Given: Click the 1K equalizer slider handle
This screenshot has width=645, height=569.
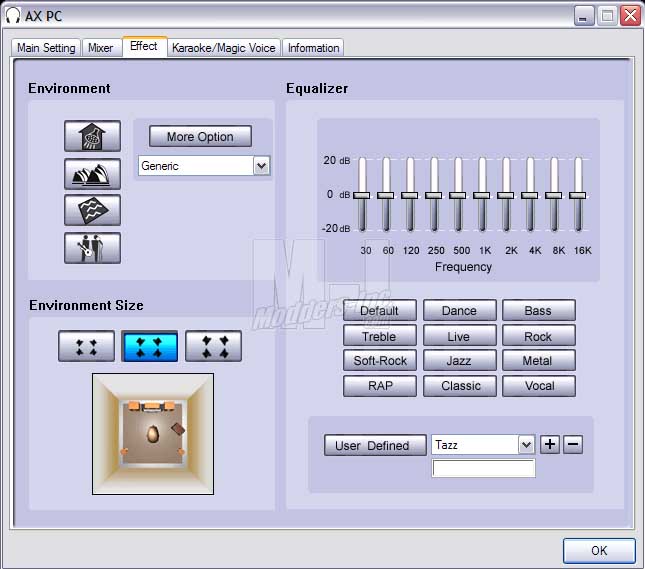Looking at the screenshot, I should [482, 195].
